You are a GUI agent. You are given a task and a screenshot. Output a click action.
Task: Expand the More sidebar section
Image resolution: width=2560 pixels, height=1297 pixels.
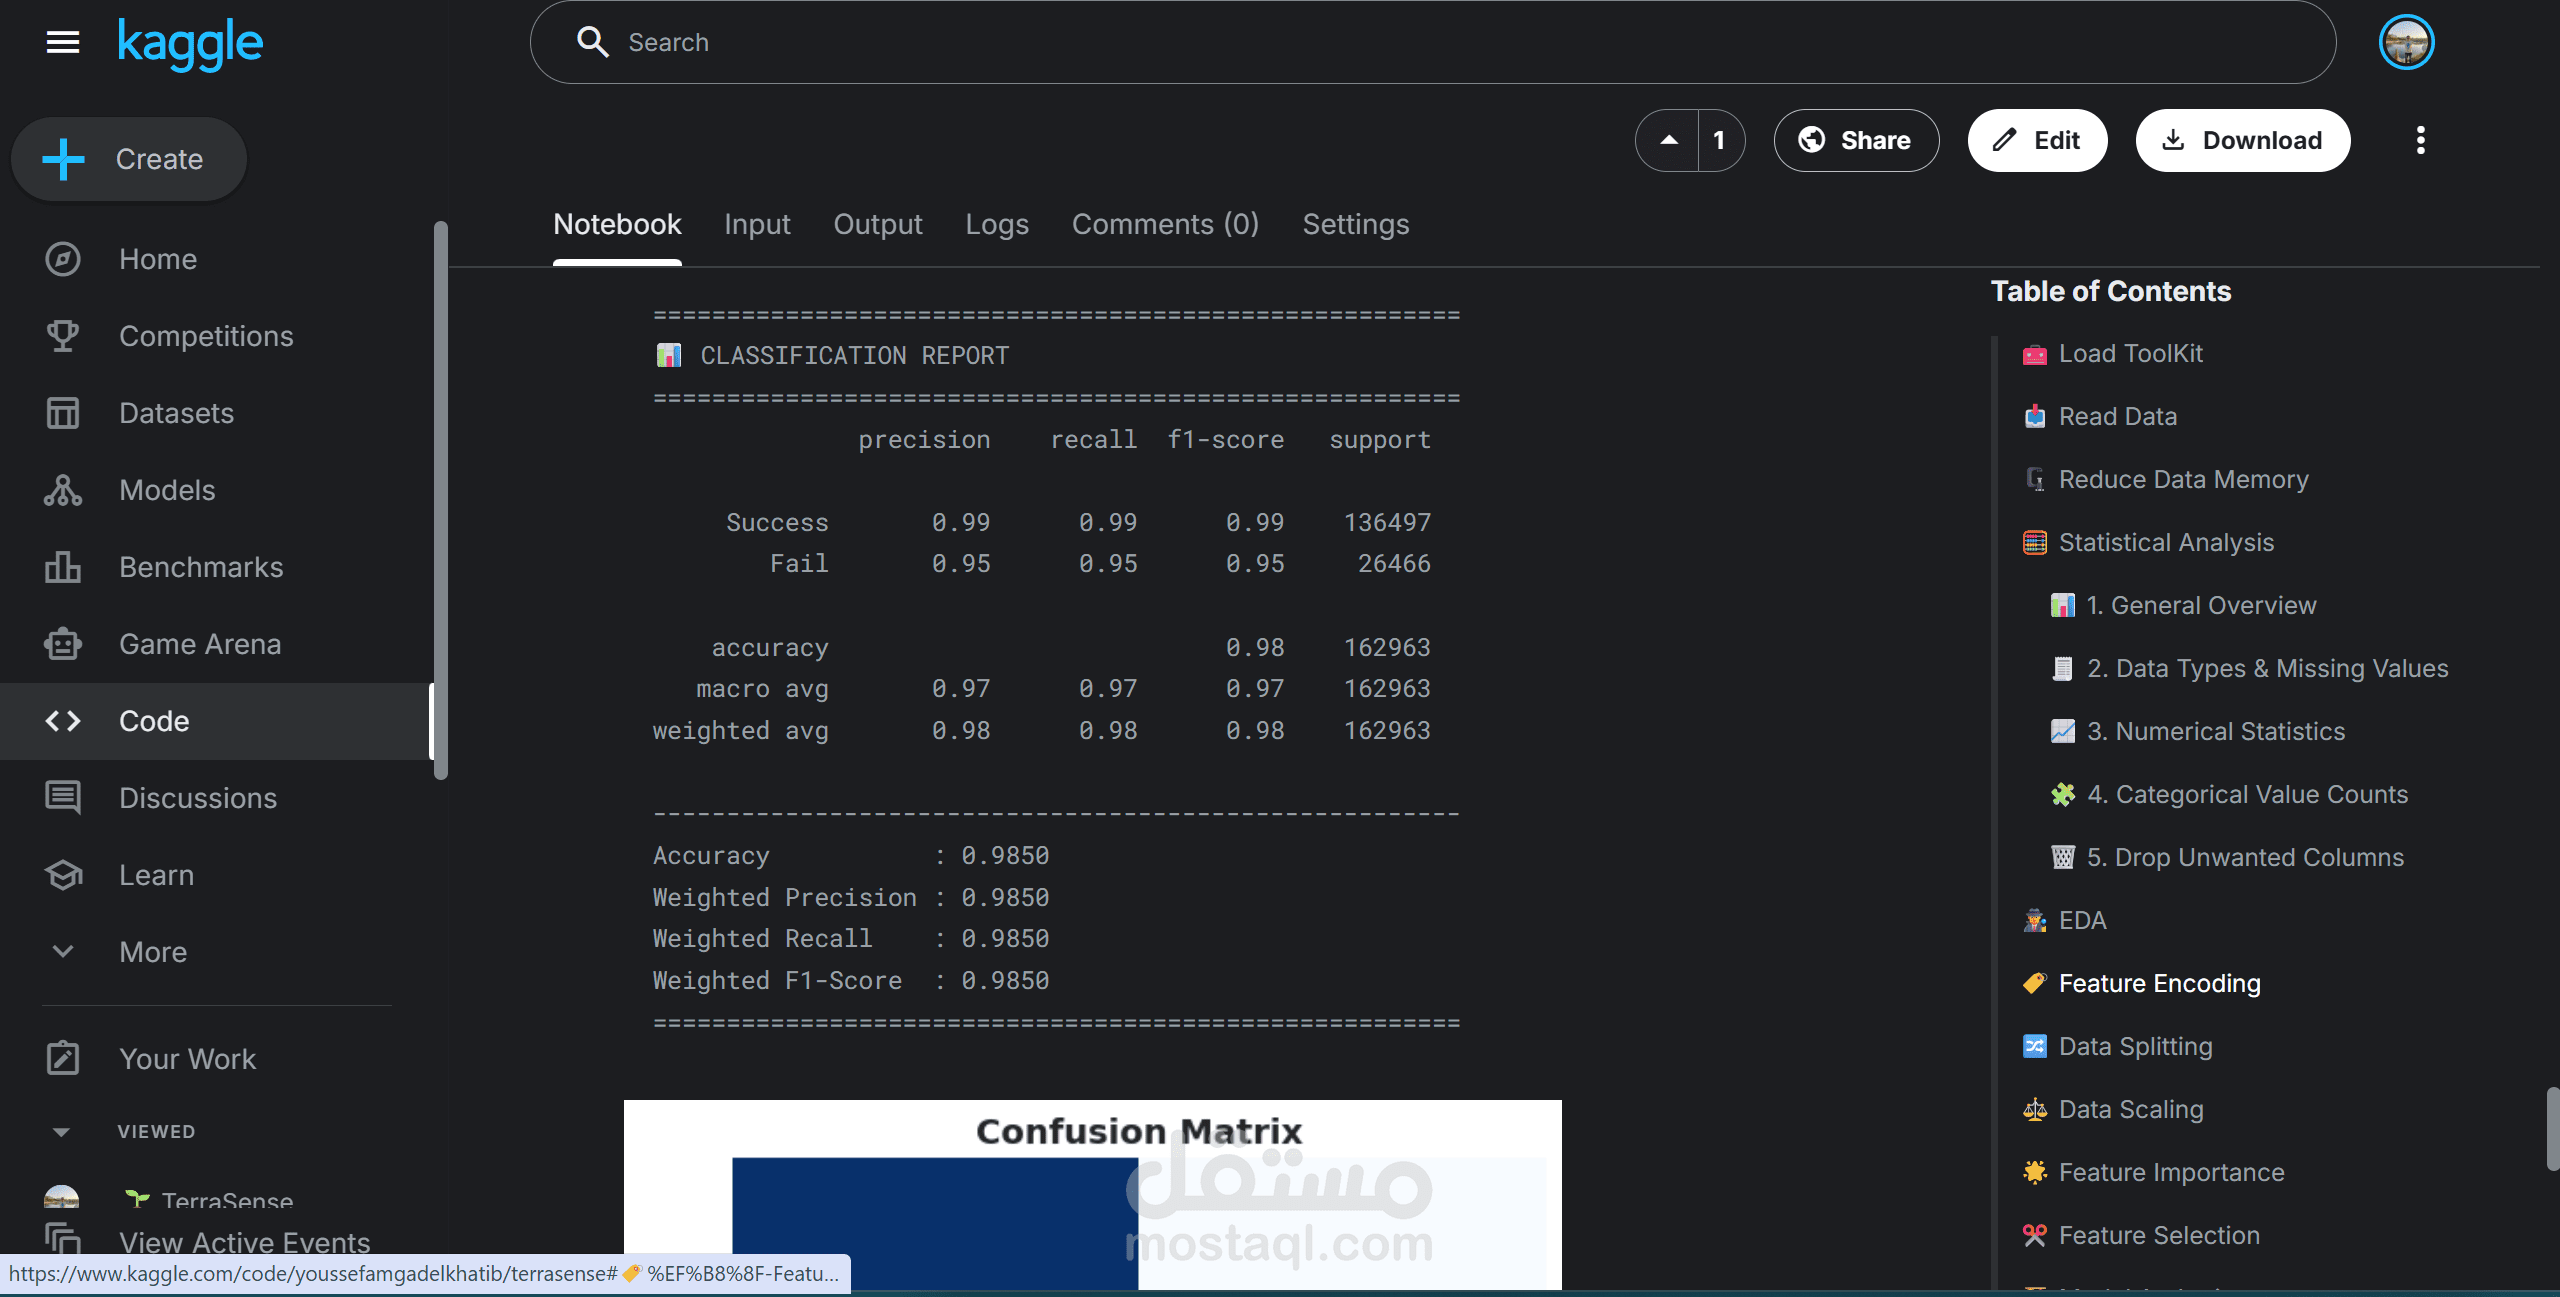152,952
